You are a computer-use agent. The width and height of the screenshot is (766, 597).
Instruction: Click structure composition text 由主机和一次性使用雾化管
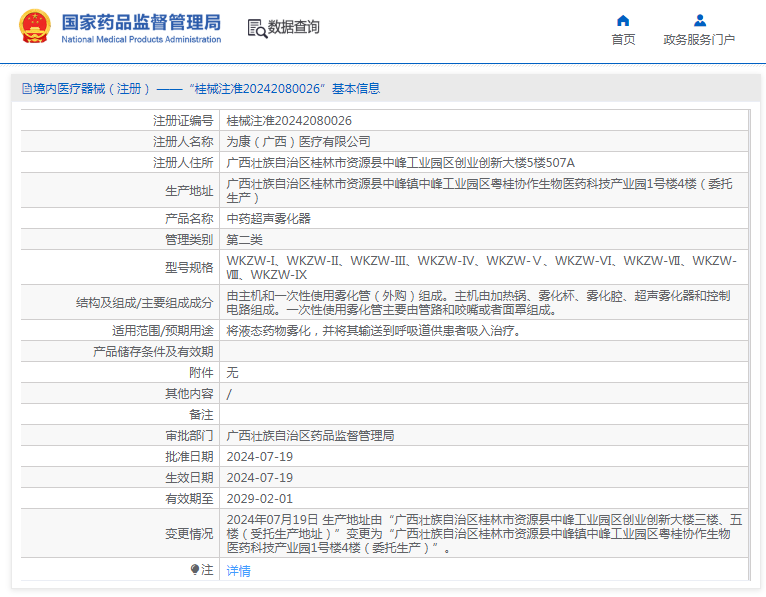479,302
